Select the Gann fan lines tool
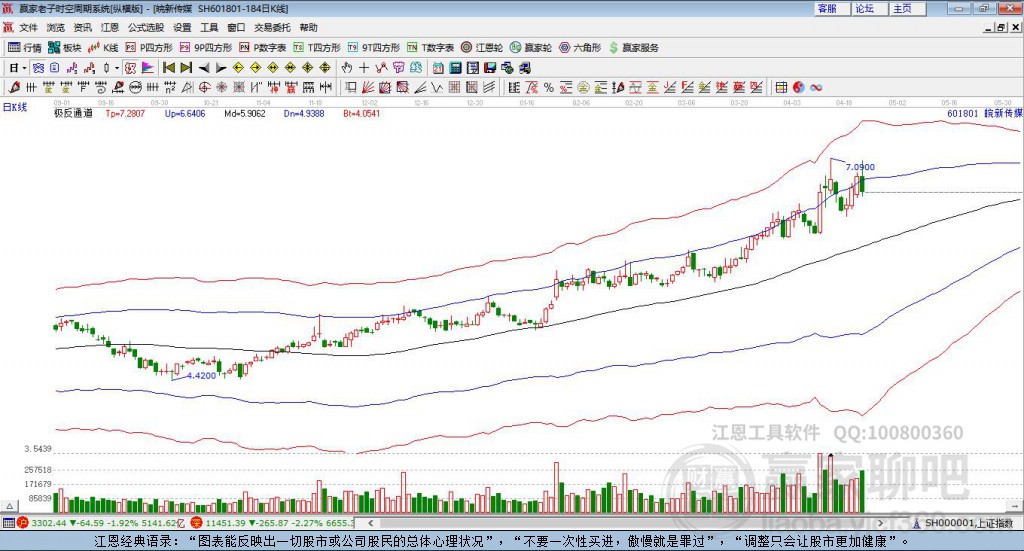1024x551 pixels. [368, 87]
